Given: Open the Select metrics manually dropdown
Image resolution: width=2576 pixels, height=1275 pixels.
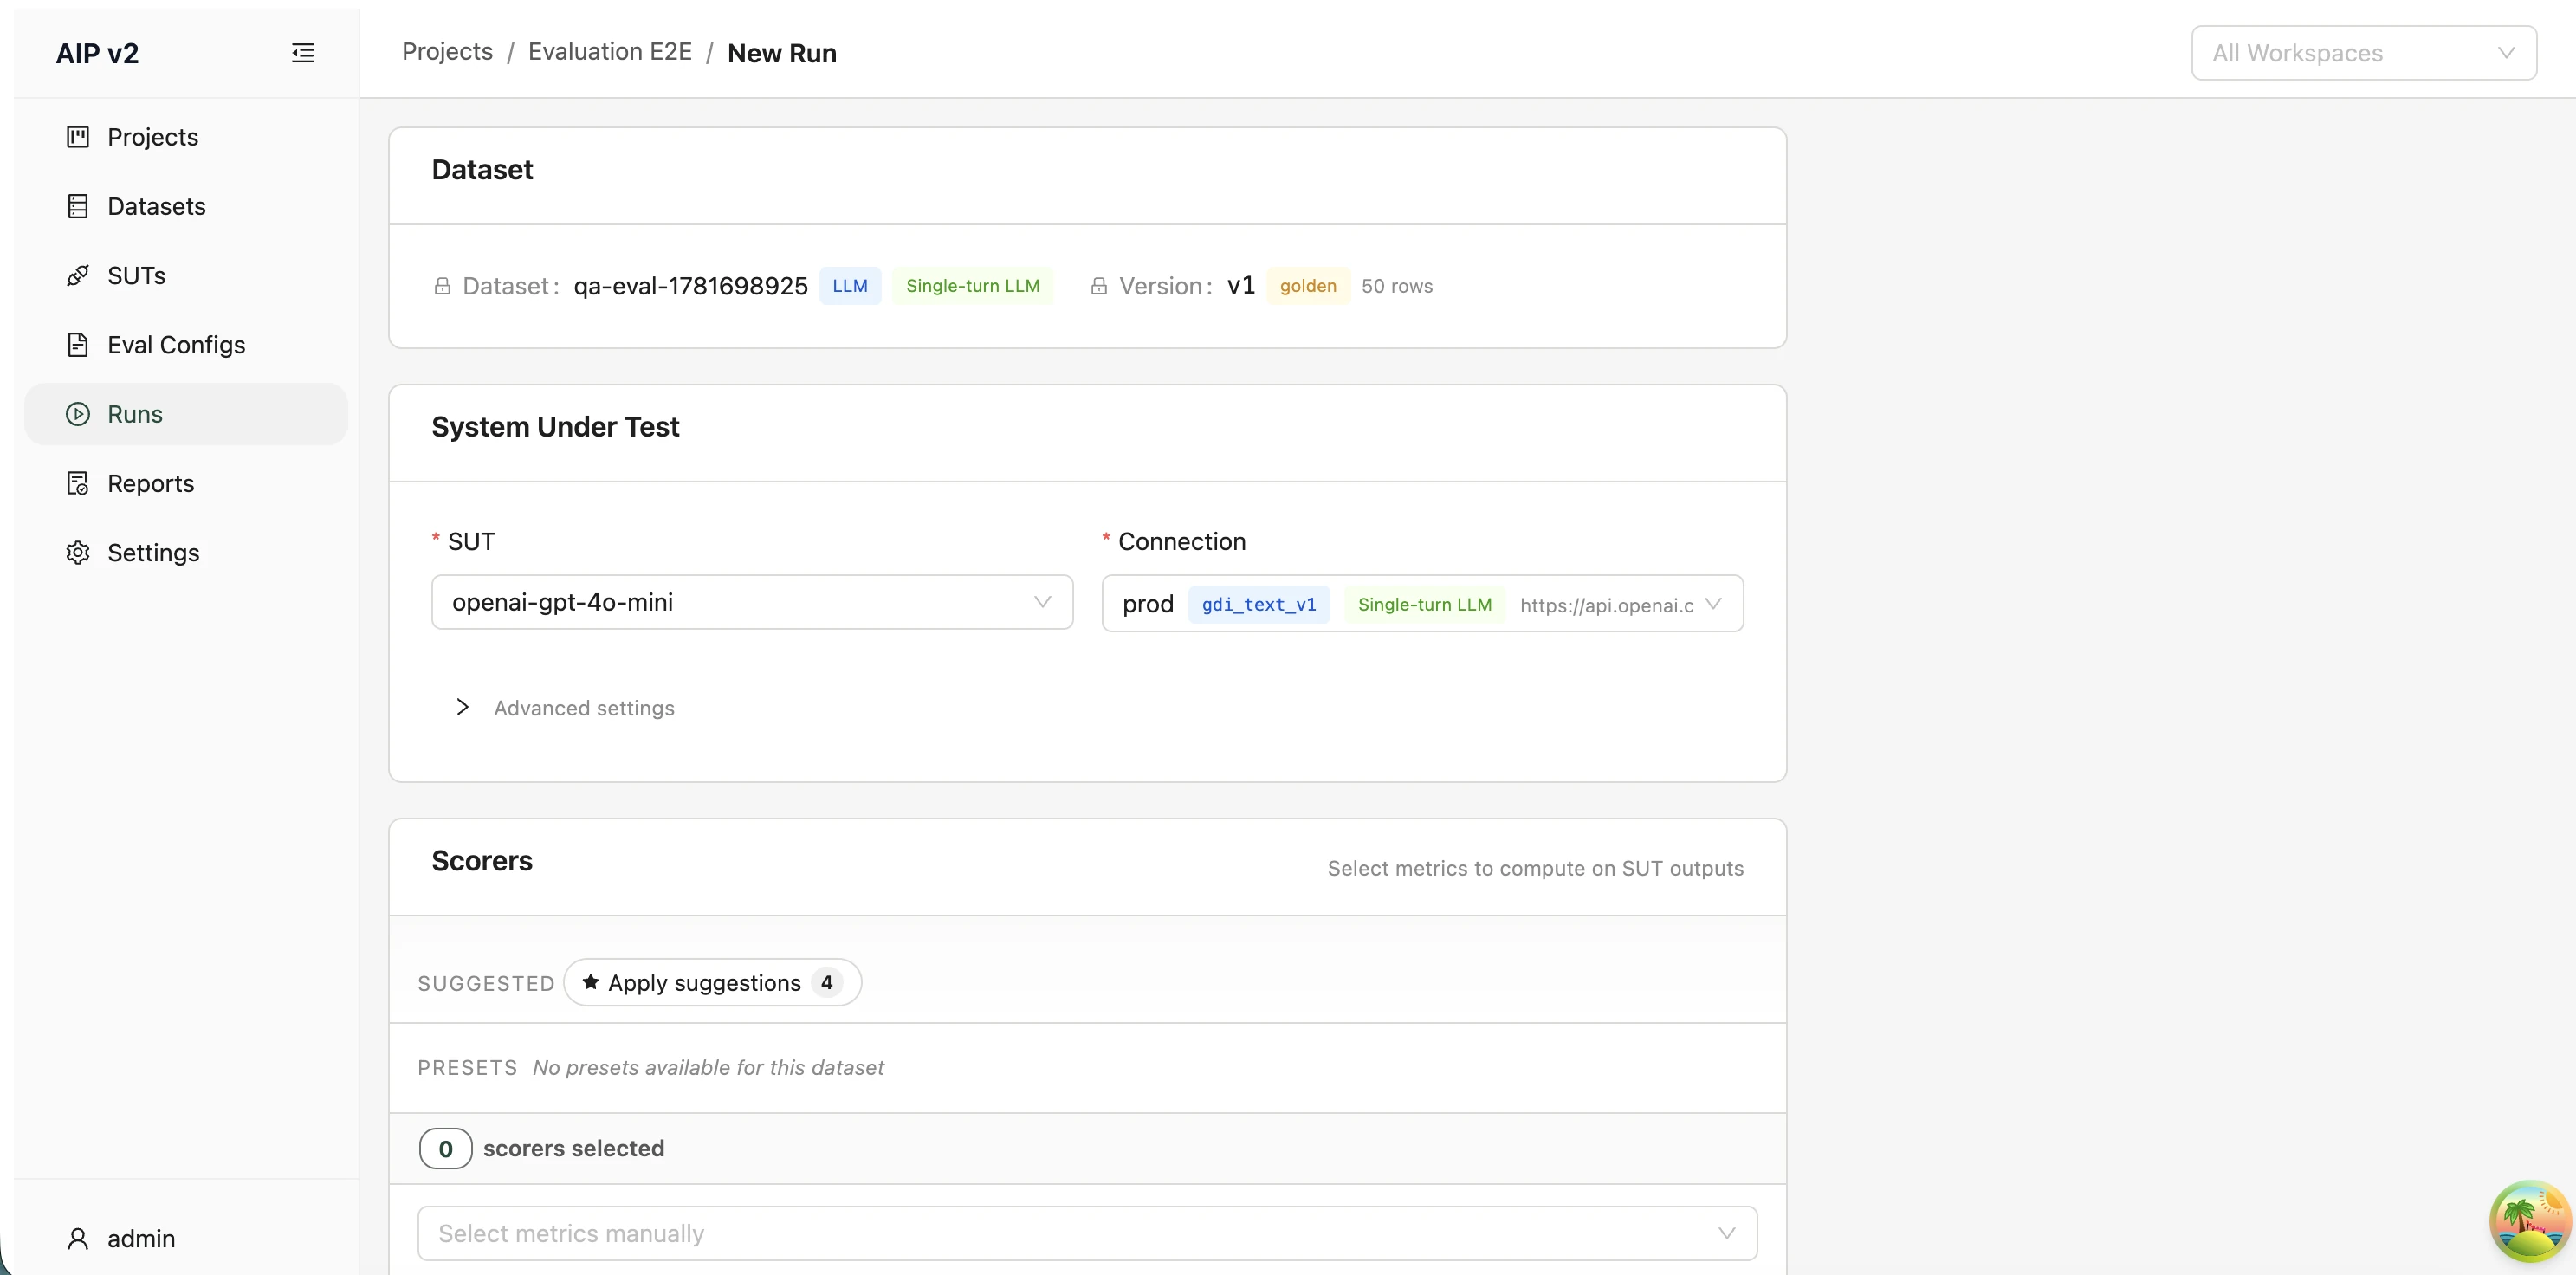Looking at the screenshot, I should click(1087, 1233).
